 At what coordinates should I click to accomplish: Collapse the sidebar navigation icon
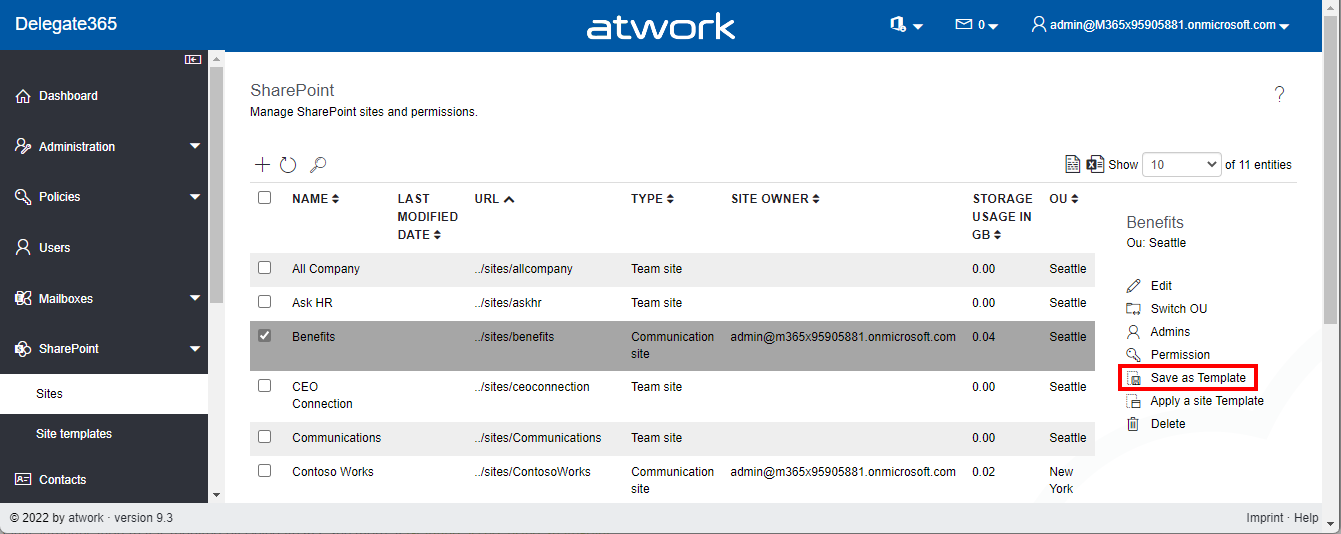(x=193, y=60)
